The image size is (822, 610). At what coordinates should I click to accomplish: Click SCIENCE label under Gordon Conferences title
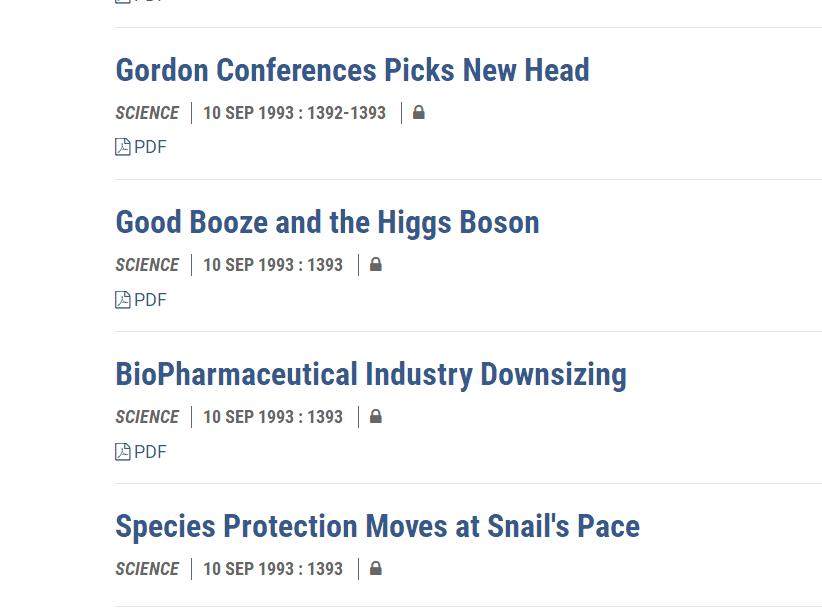click(x=147, y=113)
